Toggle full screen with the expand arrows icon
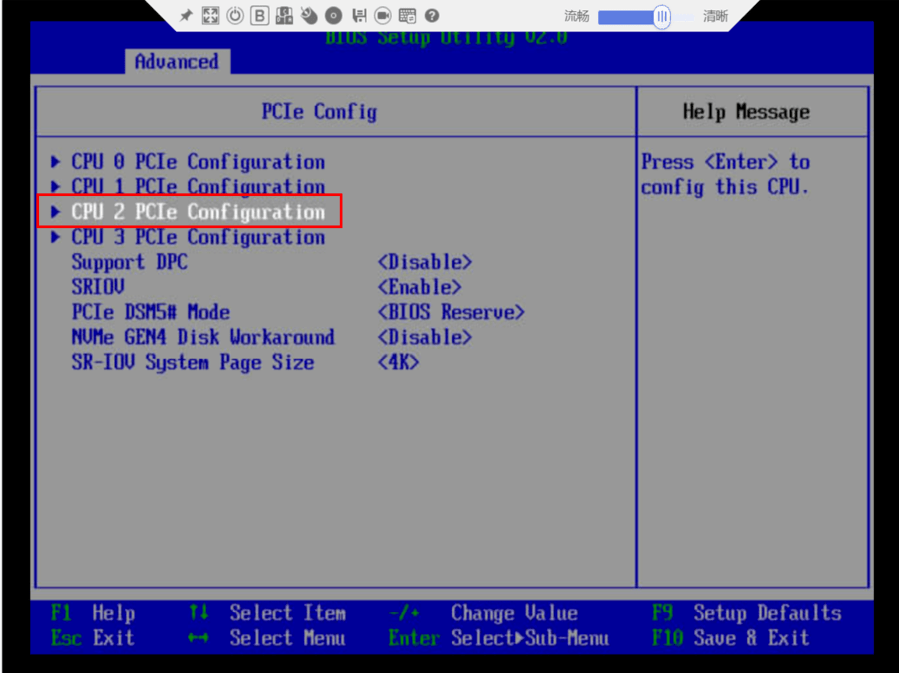 pyautogui.click(x=210, y=15)
